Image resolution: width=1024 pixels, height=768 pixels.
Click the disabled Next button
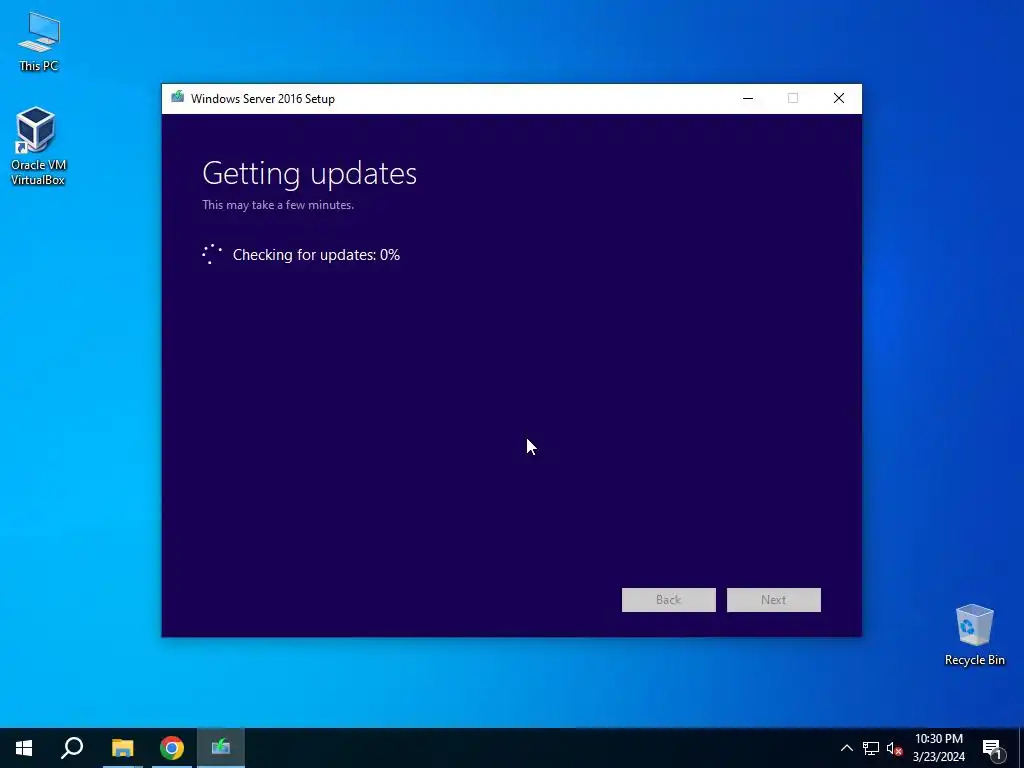773,600
